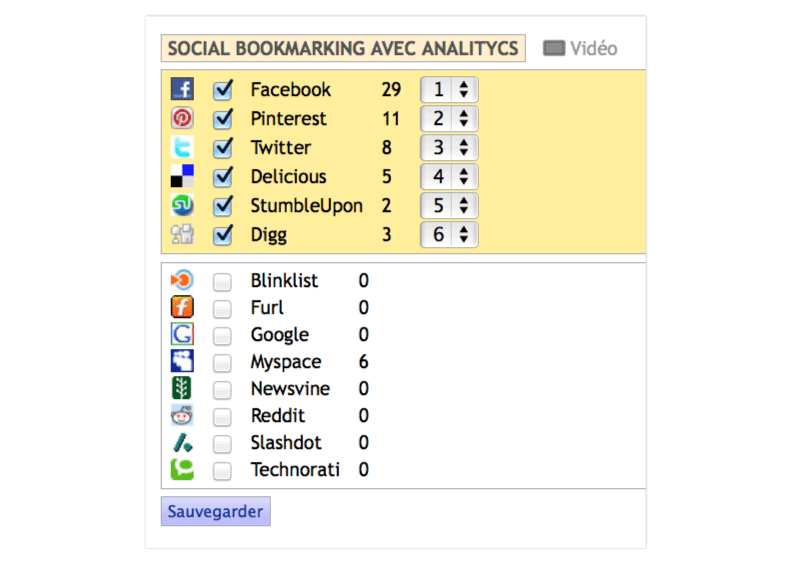Disable the Digg checkbox

(x=224, y=235)
